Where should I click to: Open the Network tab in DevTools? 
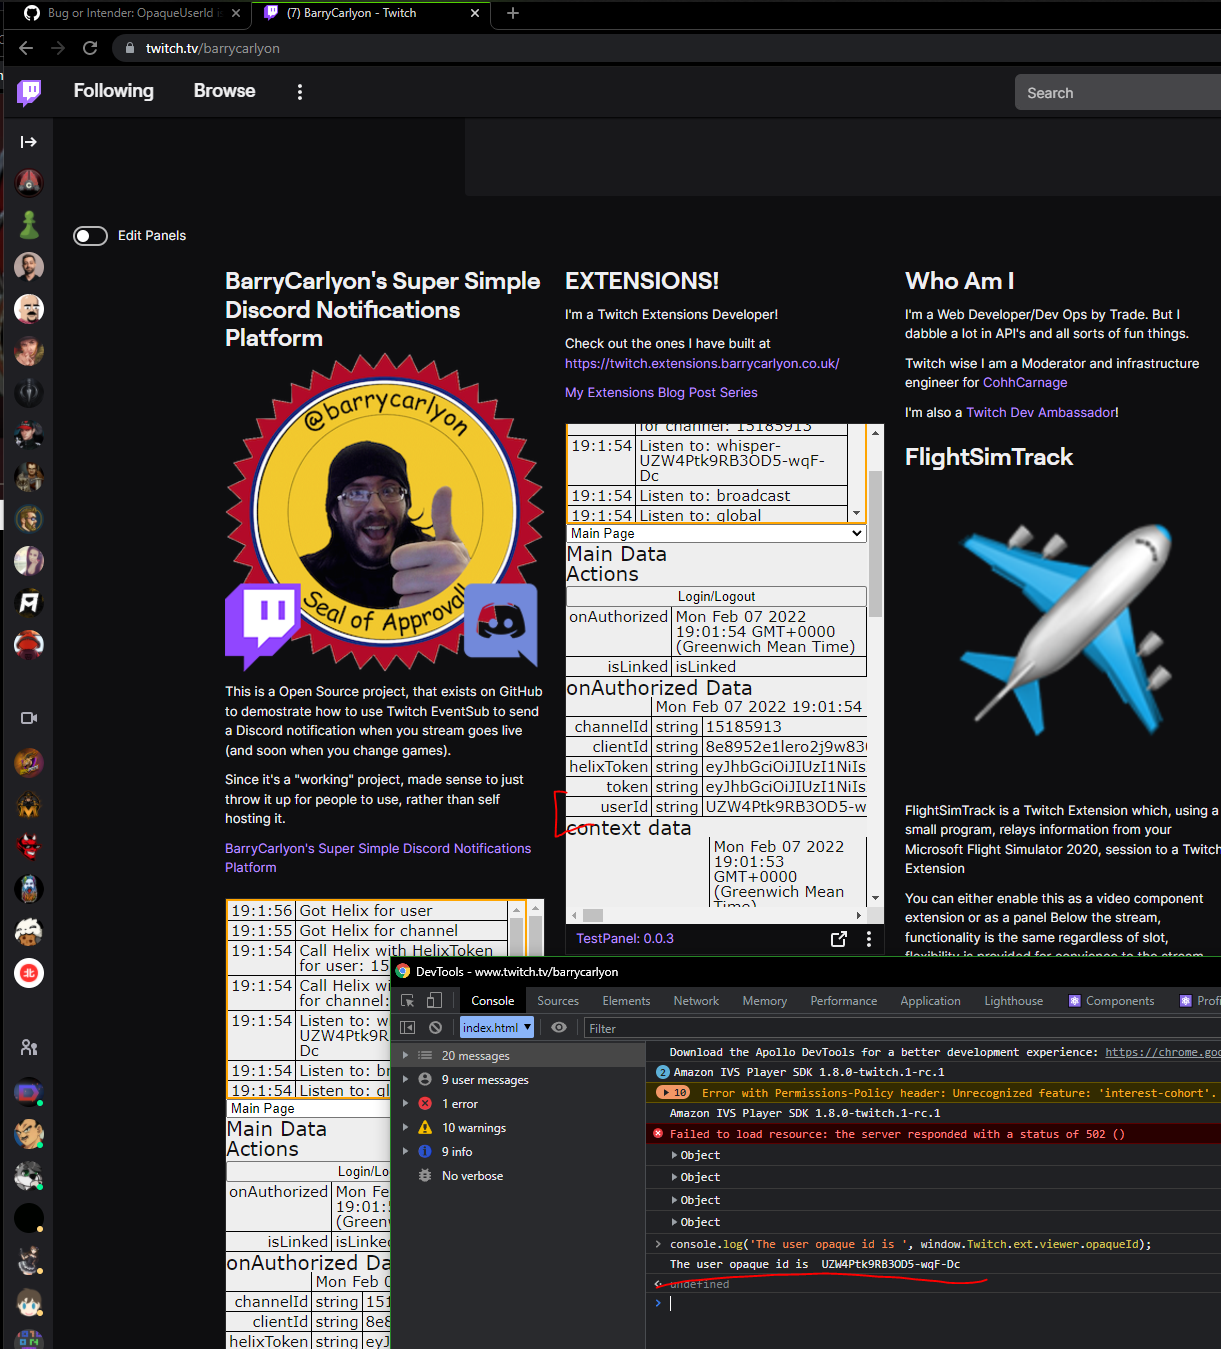(696, 1001)
